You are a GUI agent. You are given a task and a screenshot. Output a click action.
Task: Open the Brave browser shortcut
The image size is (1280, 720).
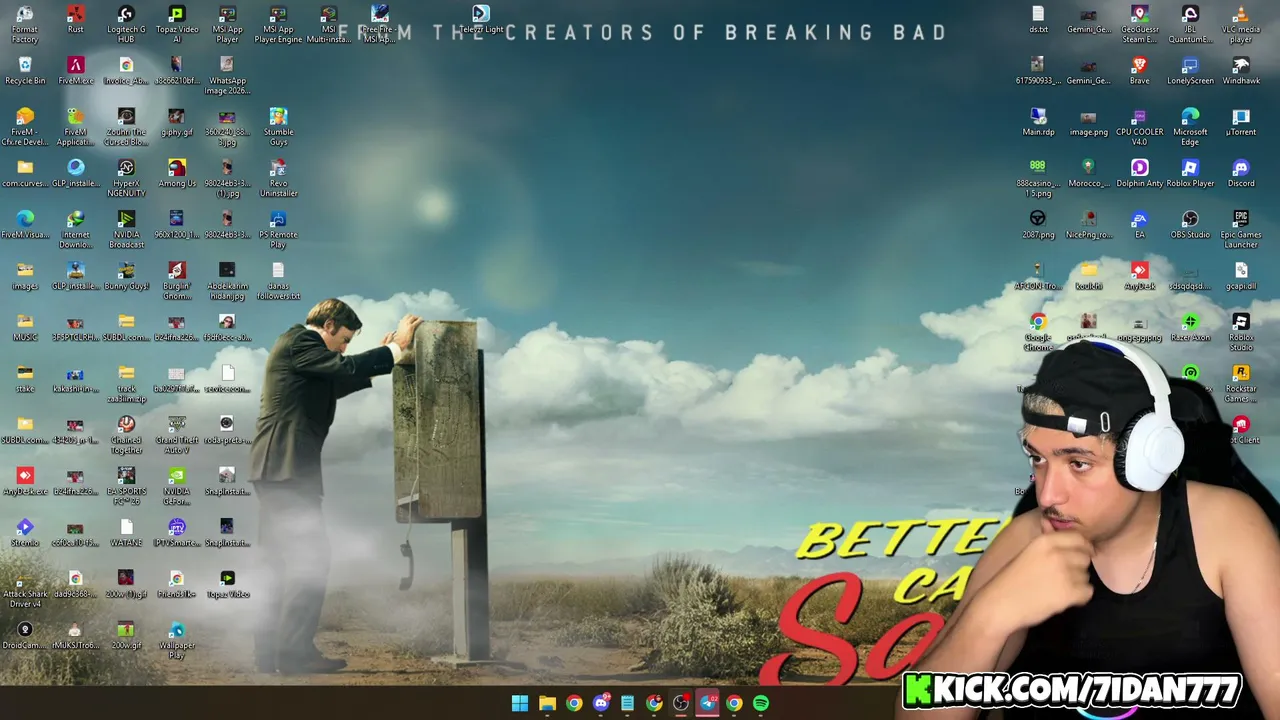coord(1139,71)
